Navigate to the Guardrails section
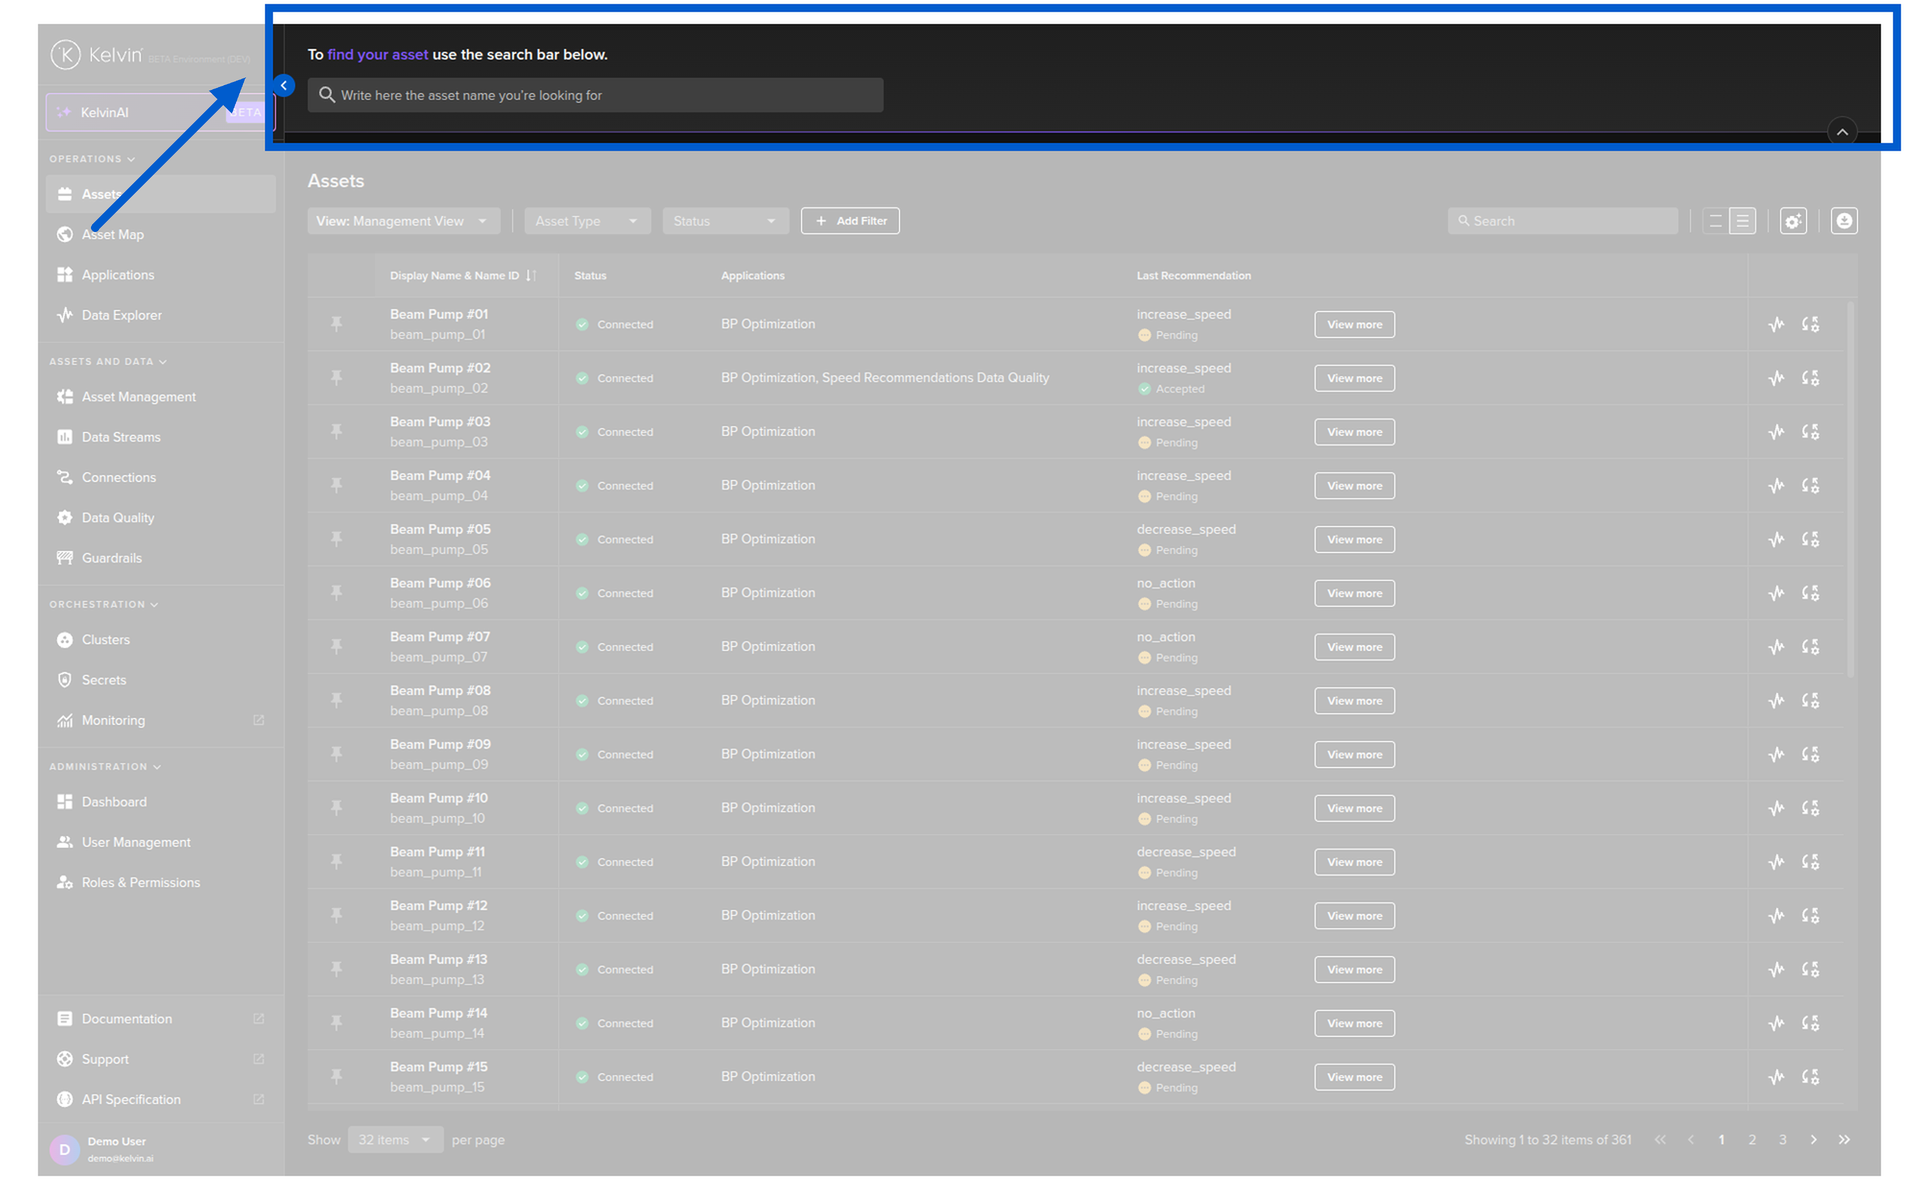 (x=111, y=558)
